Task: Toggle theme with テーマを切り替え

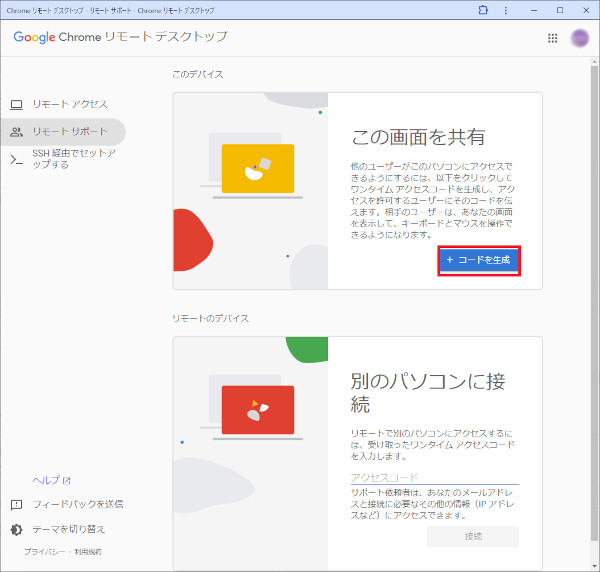Action: click(x=68, y=530)
